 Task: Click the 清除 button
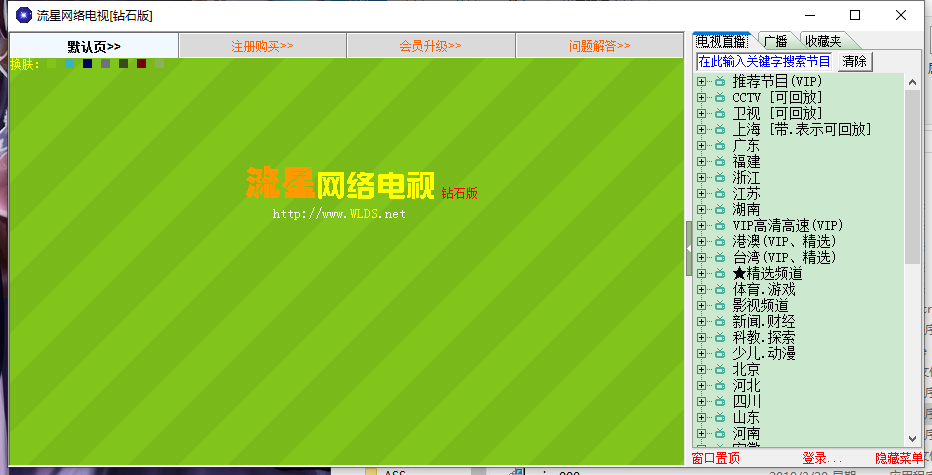click(x=855, y=61)
